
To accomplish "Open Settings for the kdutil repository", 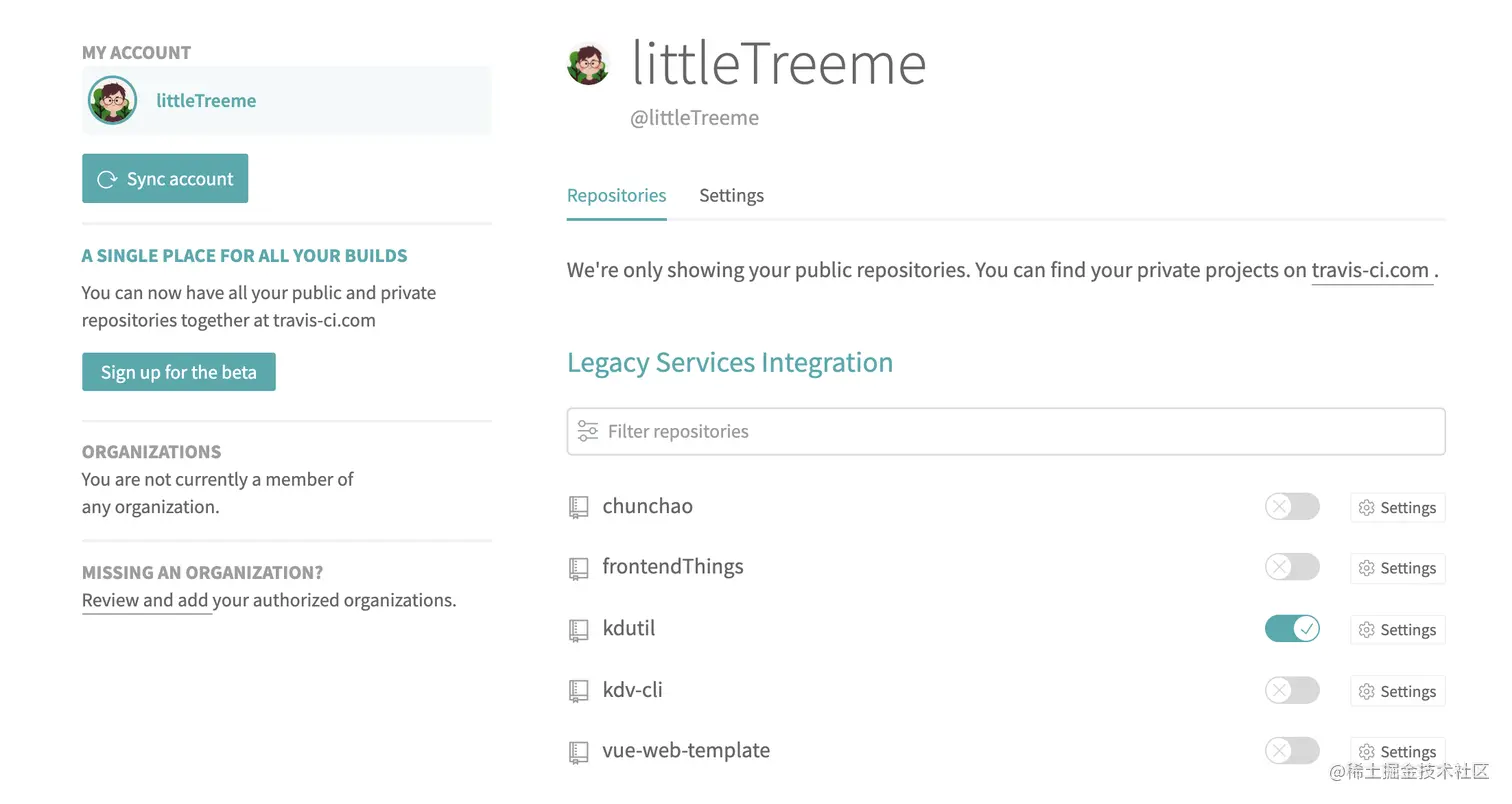I will [x=1397, y=630].
